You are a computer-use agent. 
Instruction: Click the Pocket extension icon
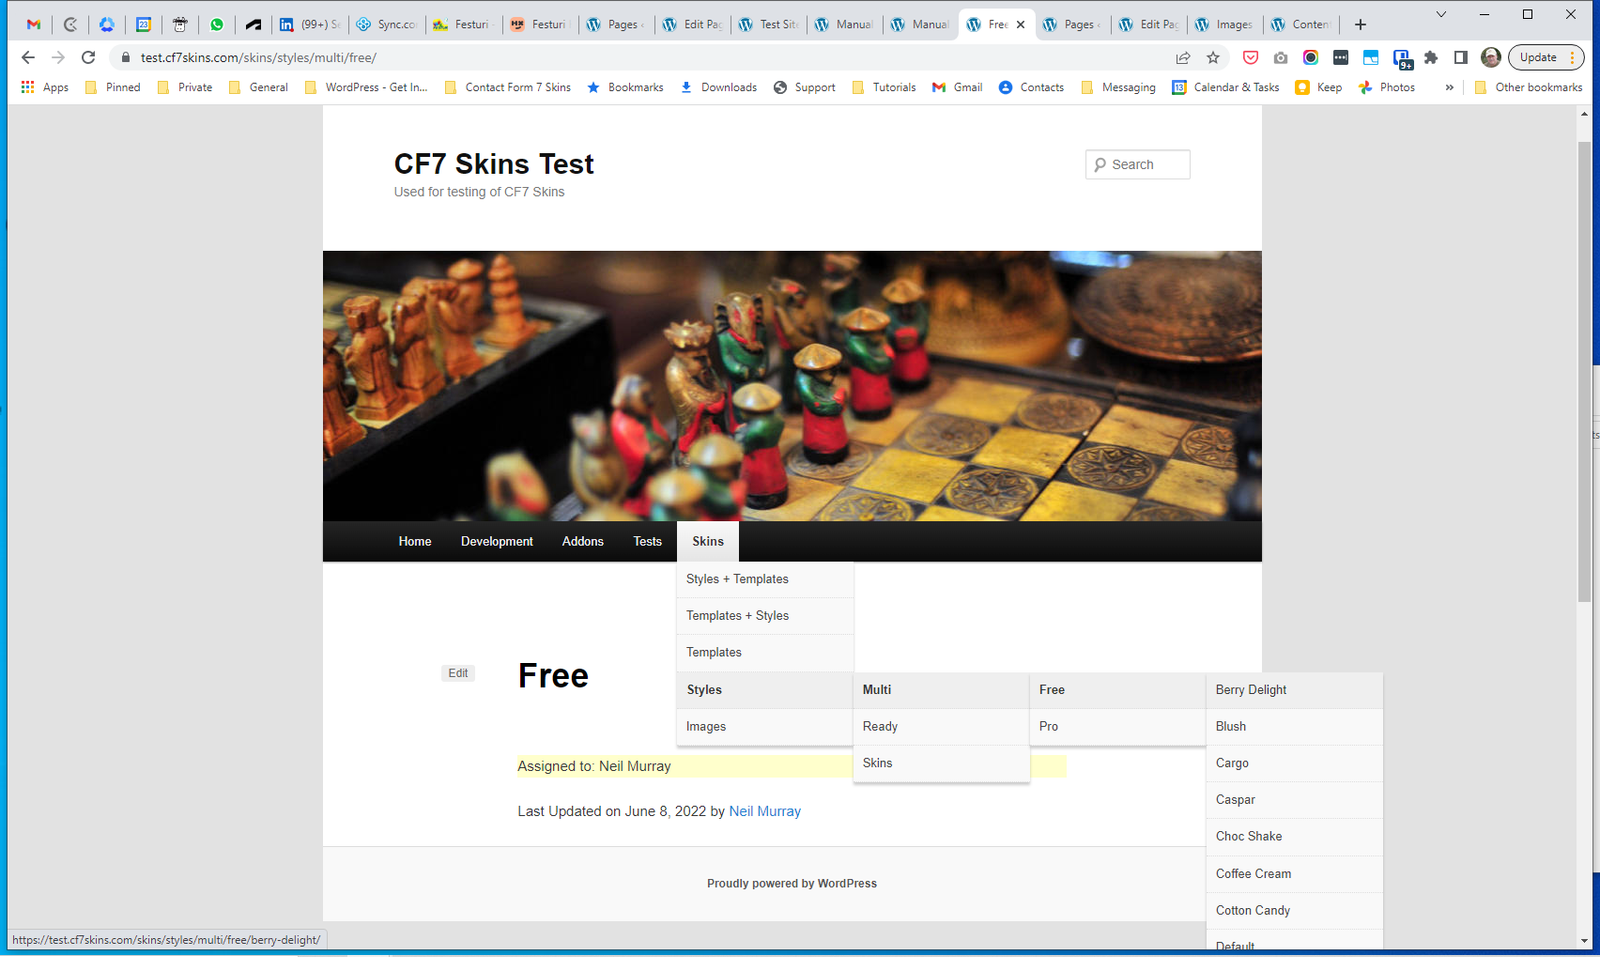[x=1250, y=58]
